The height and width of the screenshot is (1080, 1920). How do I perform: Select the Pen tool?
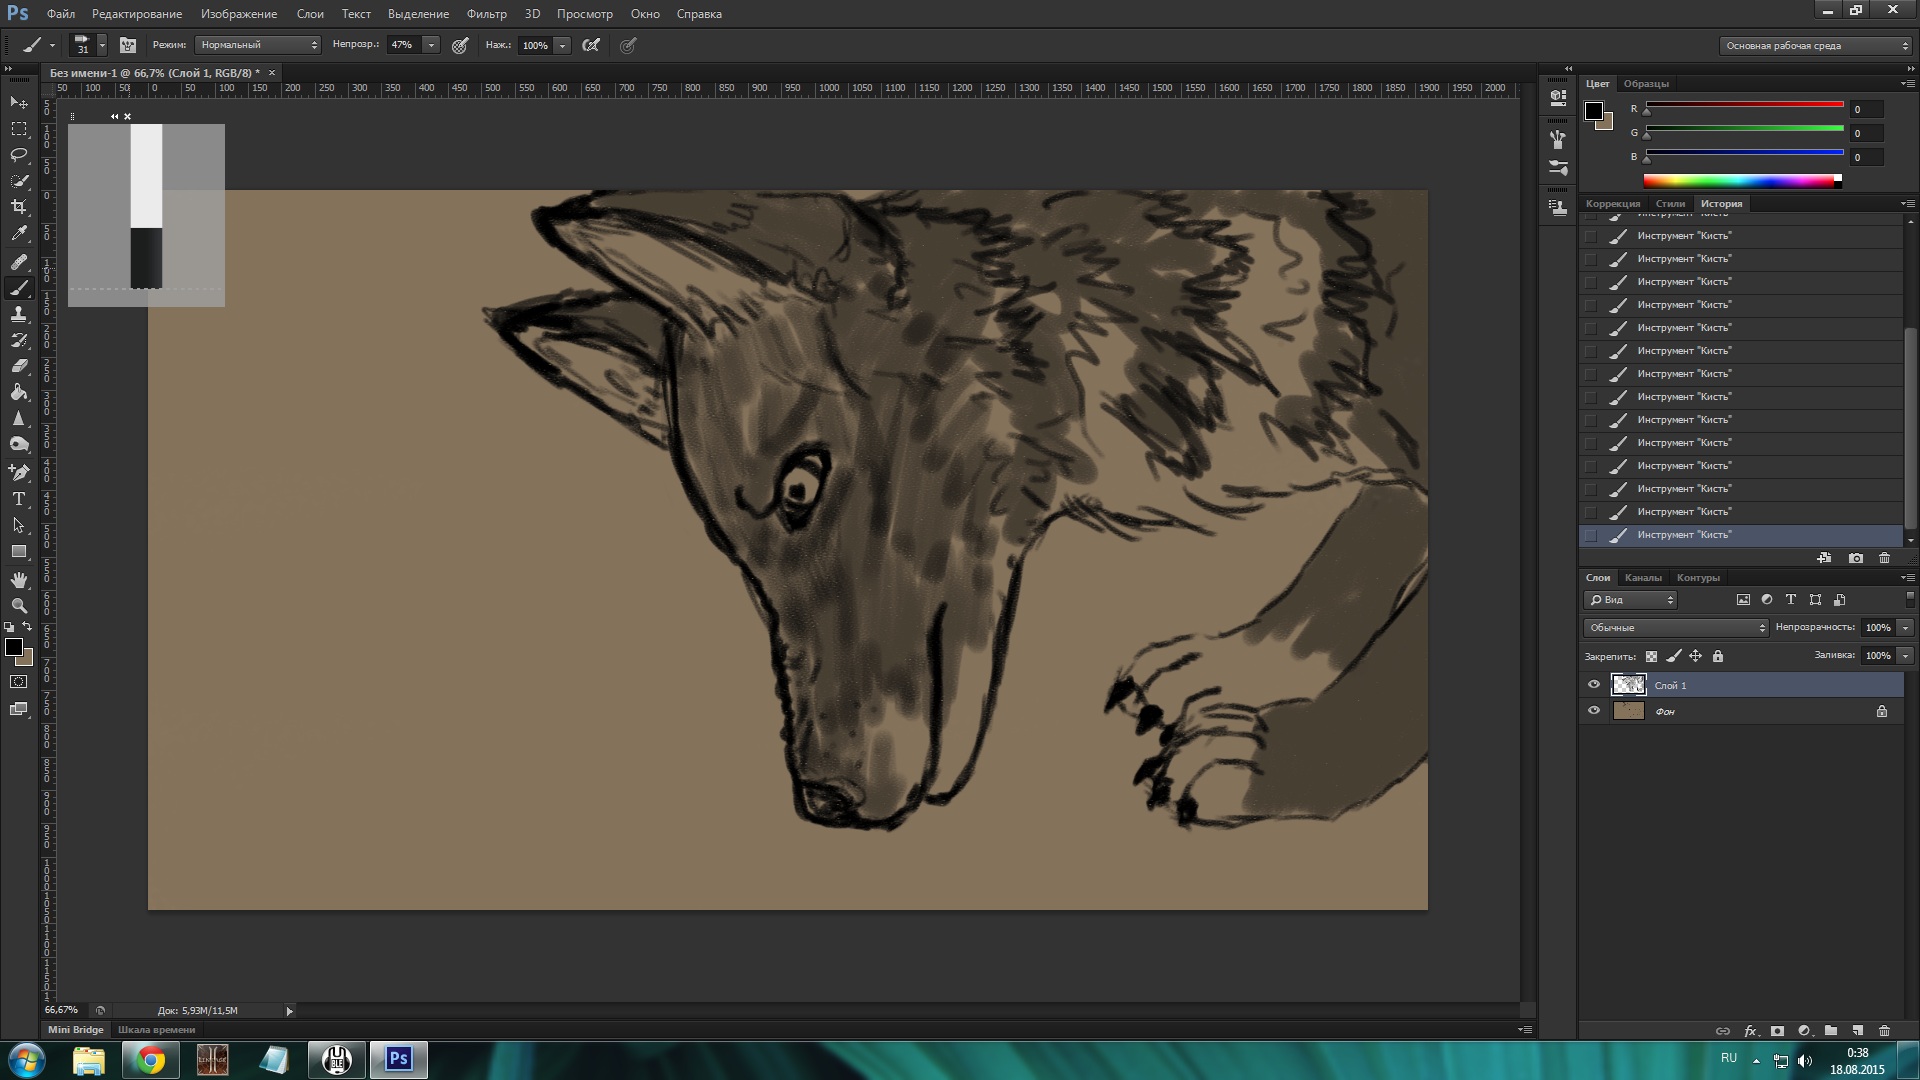pos(18,472)
